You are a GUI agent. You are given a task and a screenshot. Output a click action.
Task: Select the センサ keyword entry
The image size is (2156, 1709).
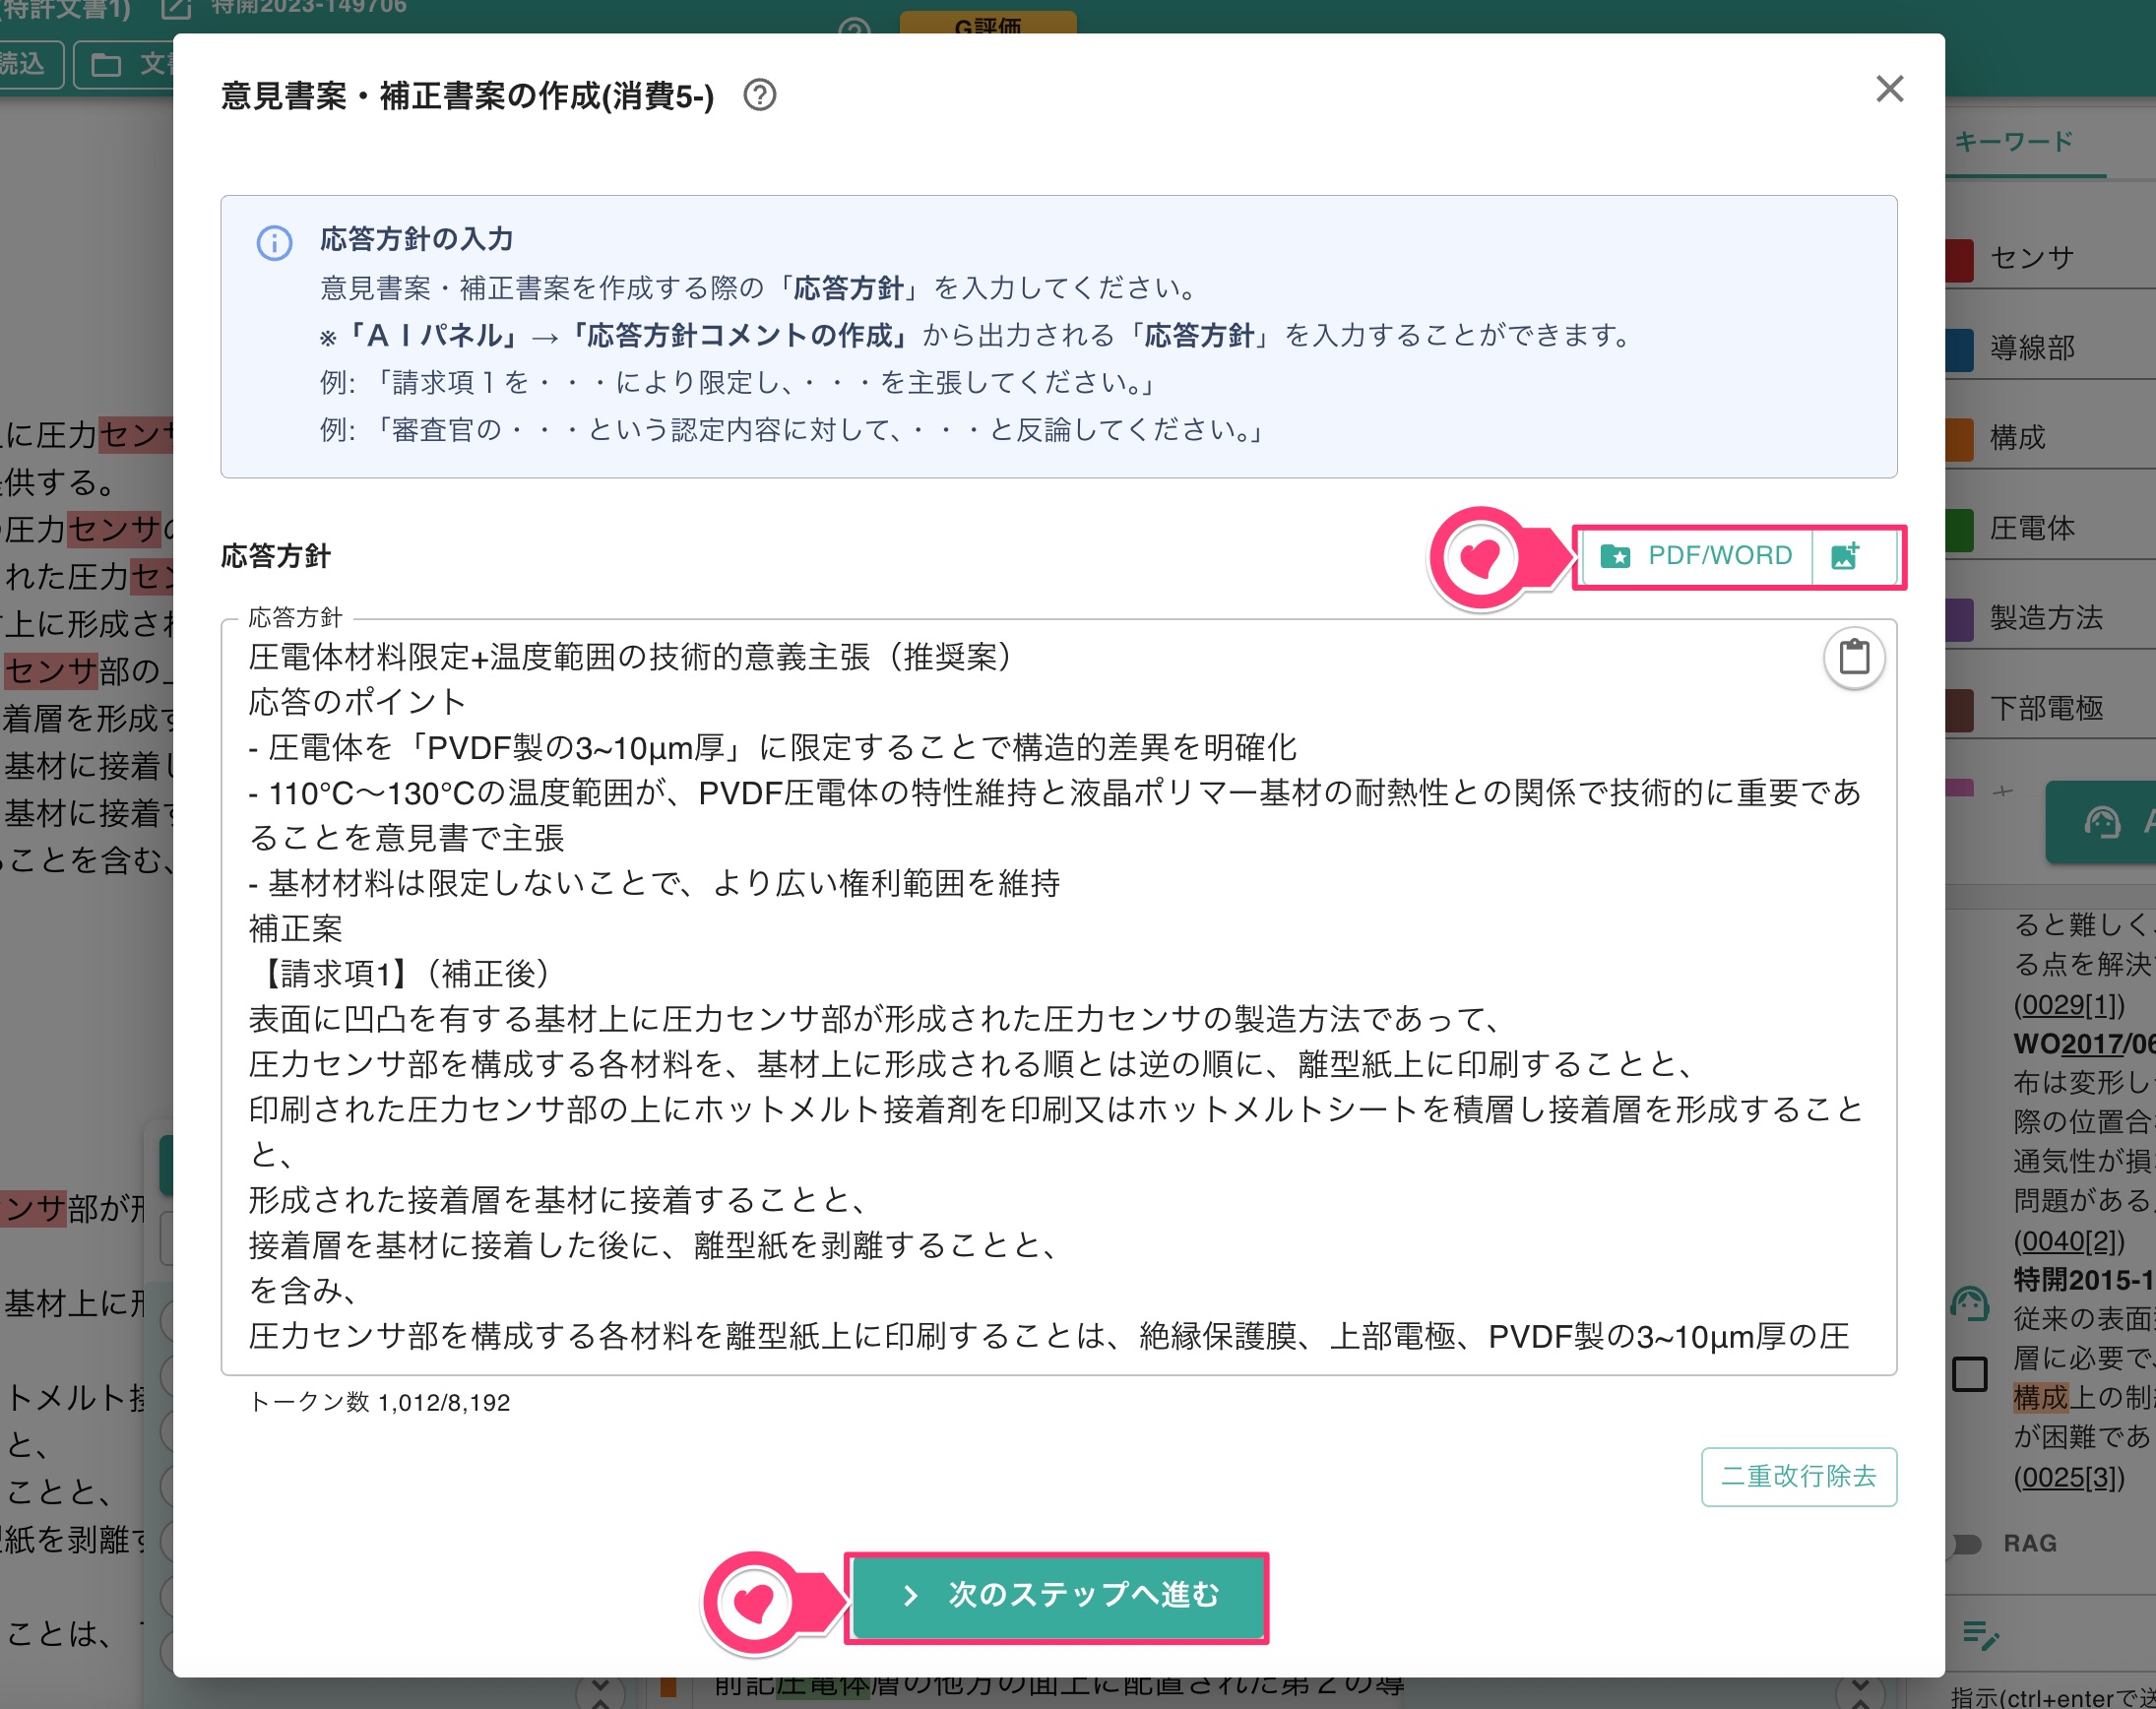pos(2032,258)
